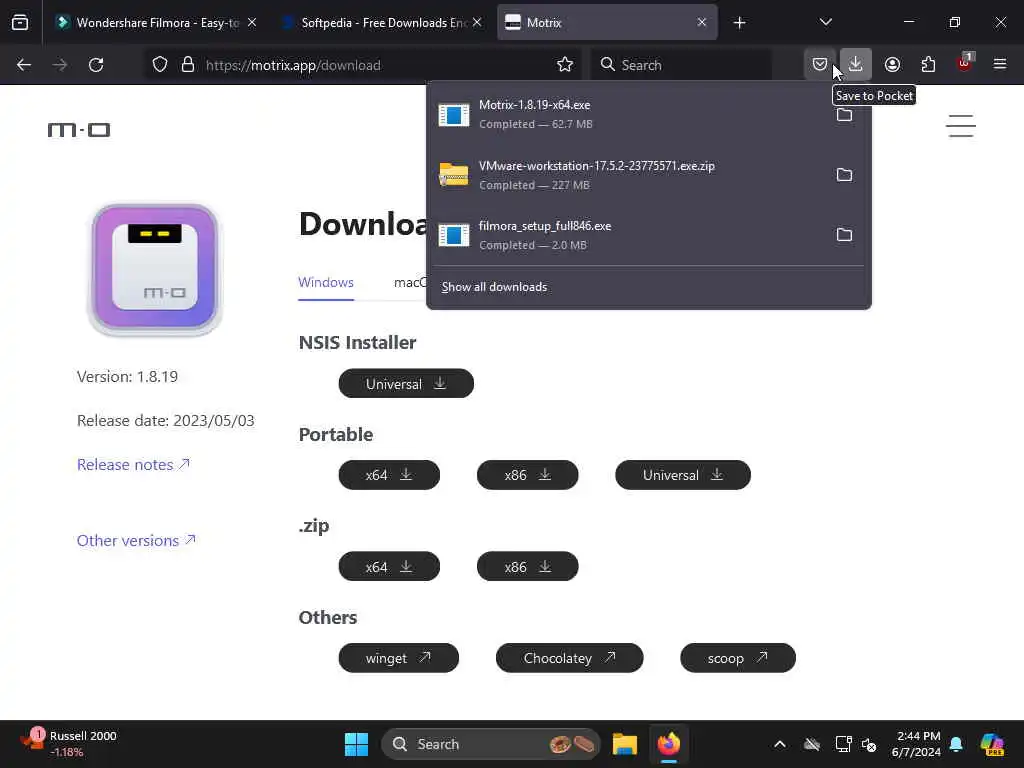This screenshot has height=768, width=1024.
Task: Open the site hamburger menu
Action: (x=961, y=126)
